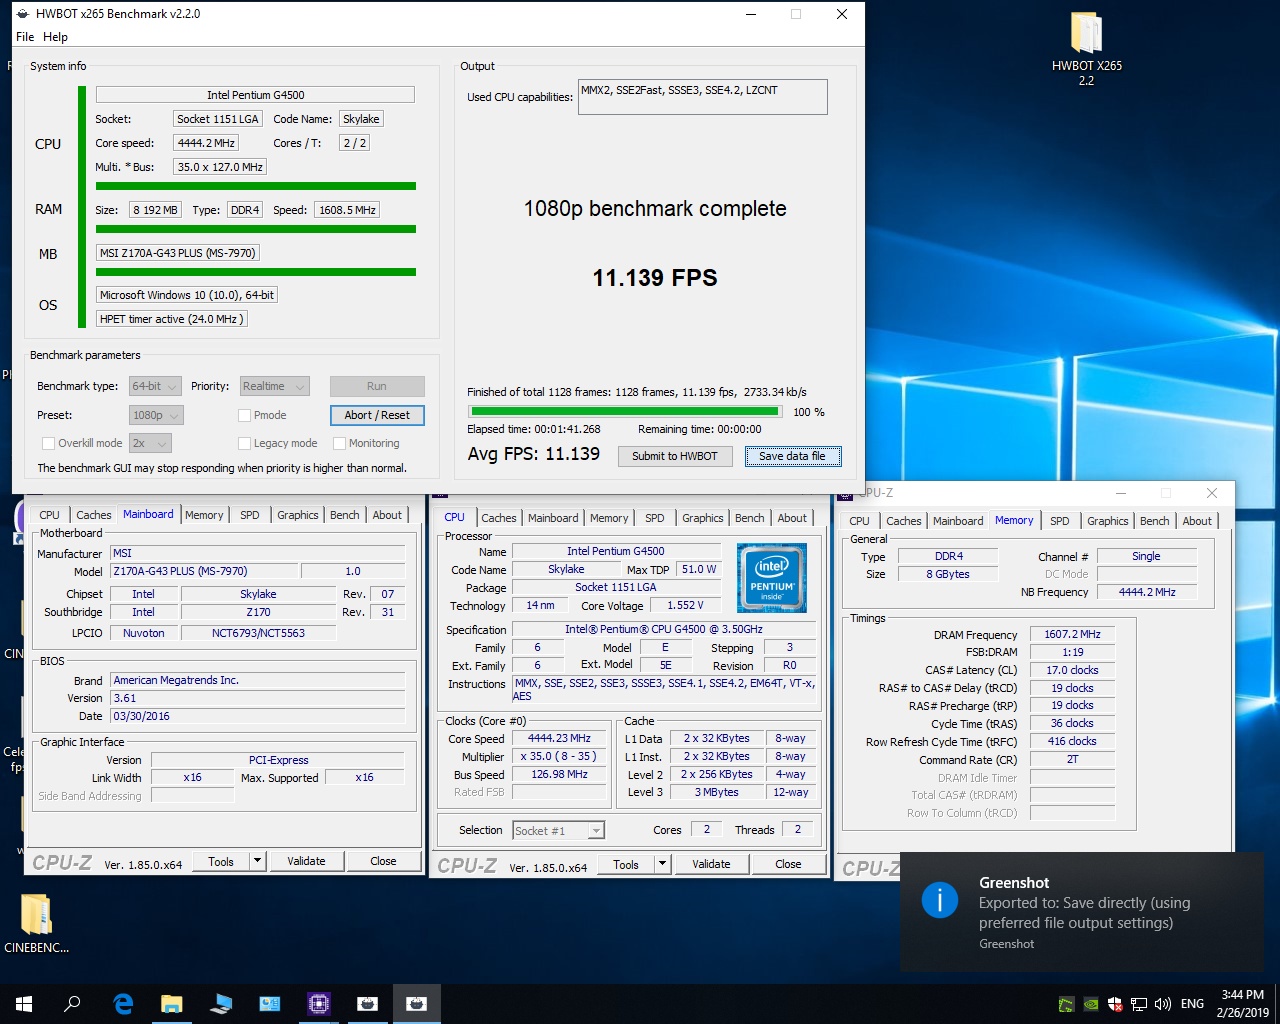The height and width of the screenshot is (1024, 1280).
Task: Click the Used CPU capabilities text box
Action: pos(702,97)
